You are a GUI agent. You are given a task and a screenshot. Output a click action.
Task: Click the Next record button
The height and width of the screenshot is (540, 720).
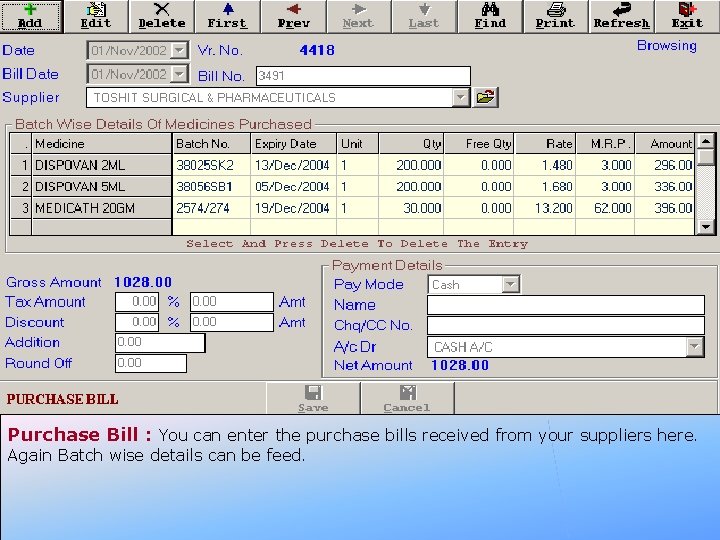coord(359,17)
